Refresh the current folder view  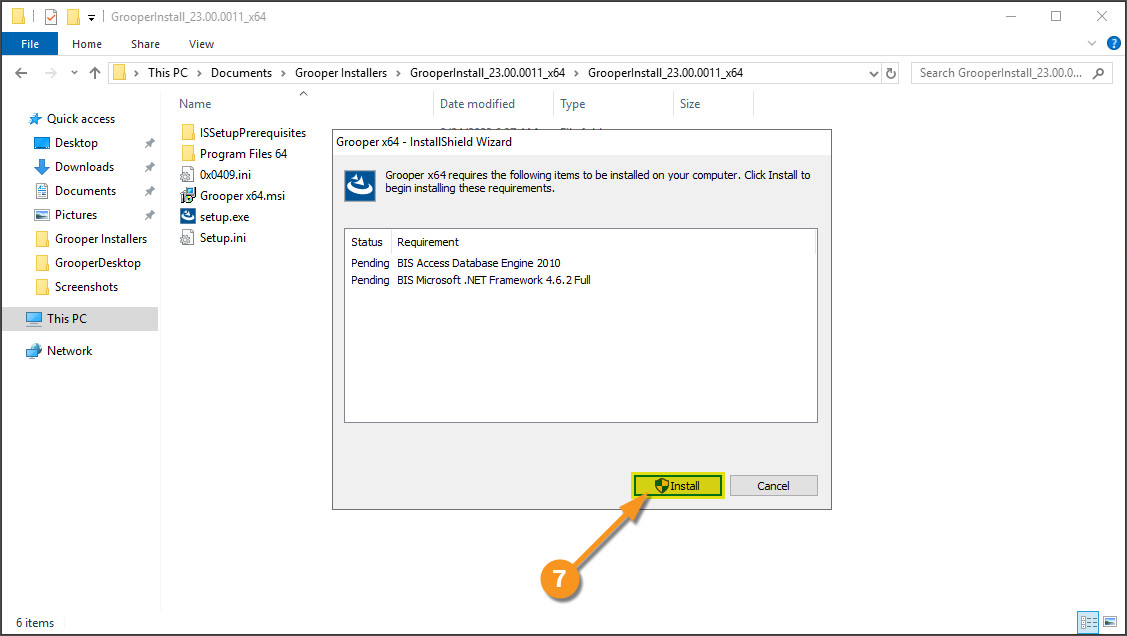pos(891,73)
